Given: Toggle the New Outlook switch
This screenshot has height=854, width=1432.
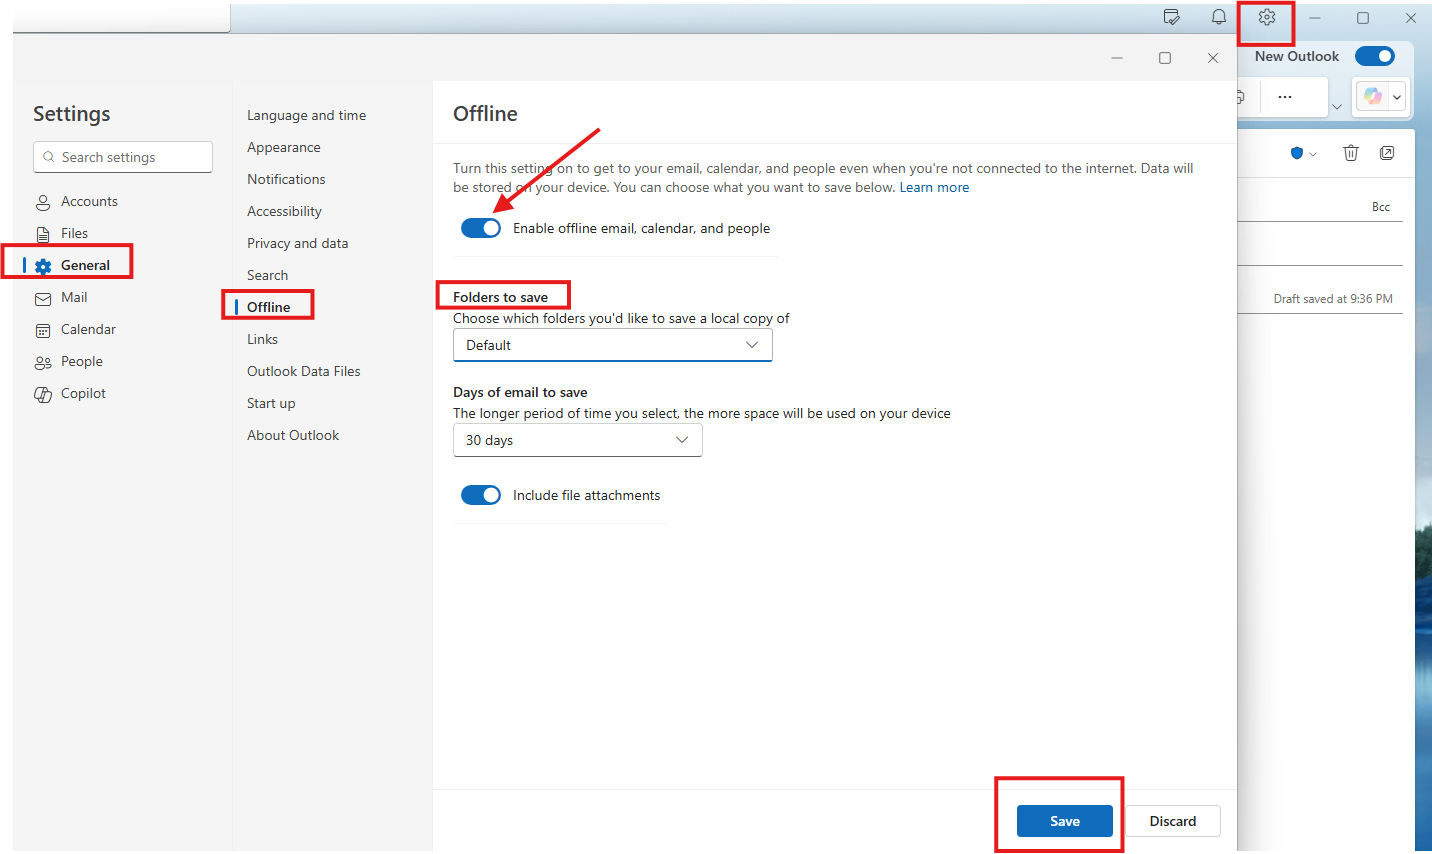Looking at the screenshot, I should pyautogui.click(x=1375, y=56).
